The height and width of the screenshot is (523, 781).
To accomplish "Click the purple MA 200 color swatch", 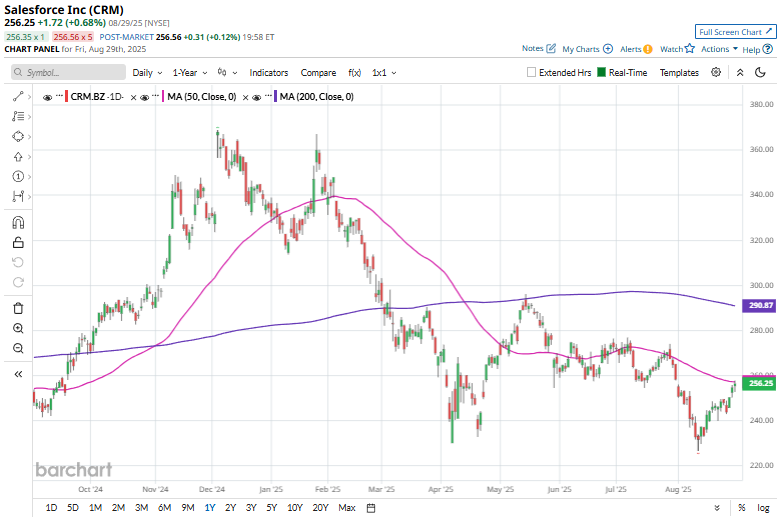I will 275,97.
